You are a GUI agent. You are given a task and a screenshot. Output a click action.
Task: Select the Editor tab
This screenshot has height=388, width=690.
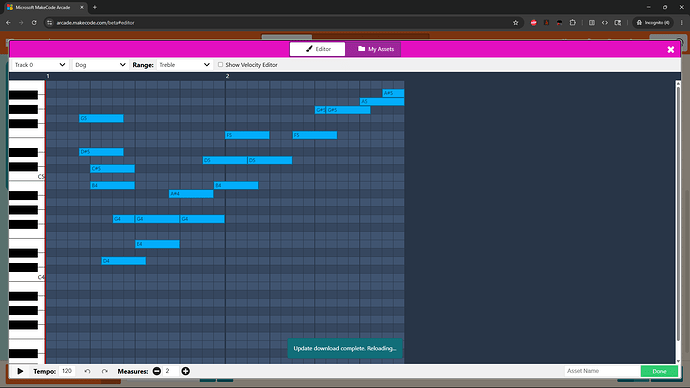(317, 49)
